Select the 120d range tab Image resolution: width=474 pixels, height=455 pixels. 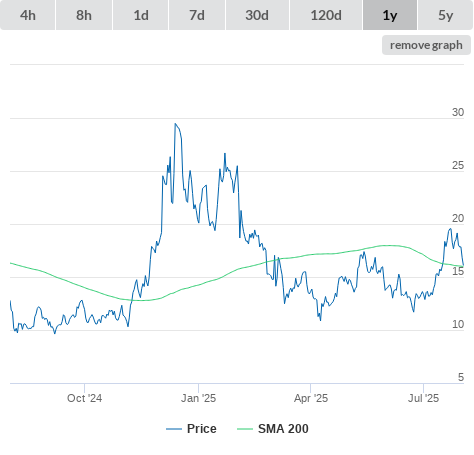tap(326, 15)
